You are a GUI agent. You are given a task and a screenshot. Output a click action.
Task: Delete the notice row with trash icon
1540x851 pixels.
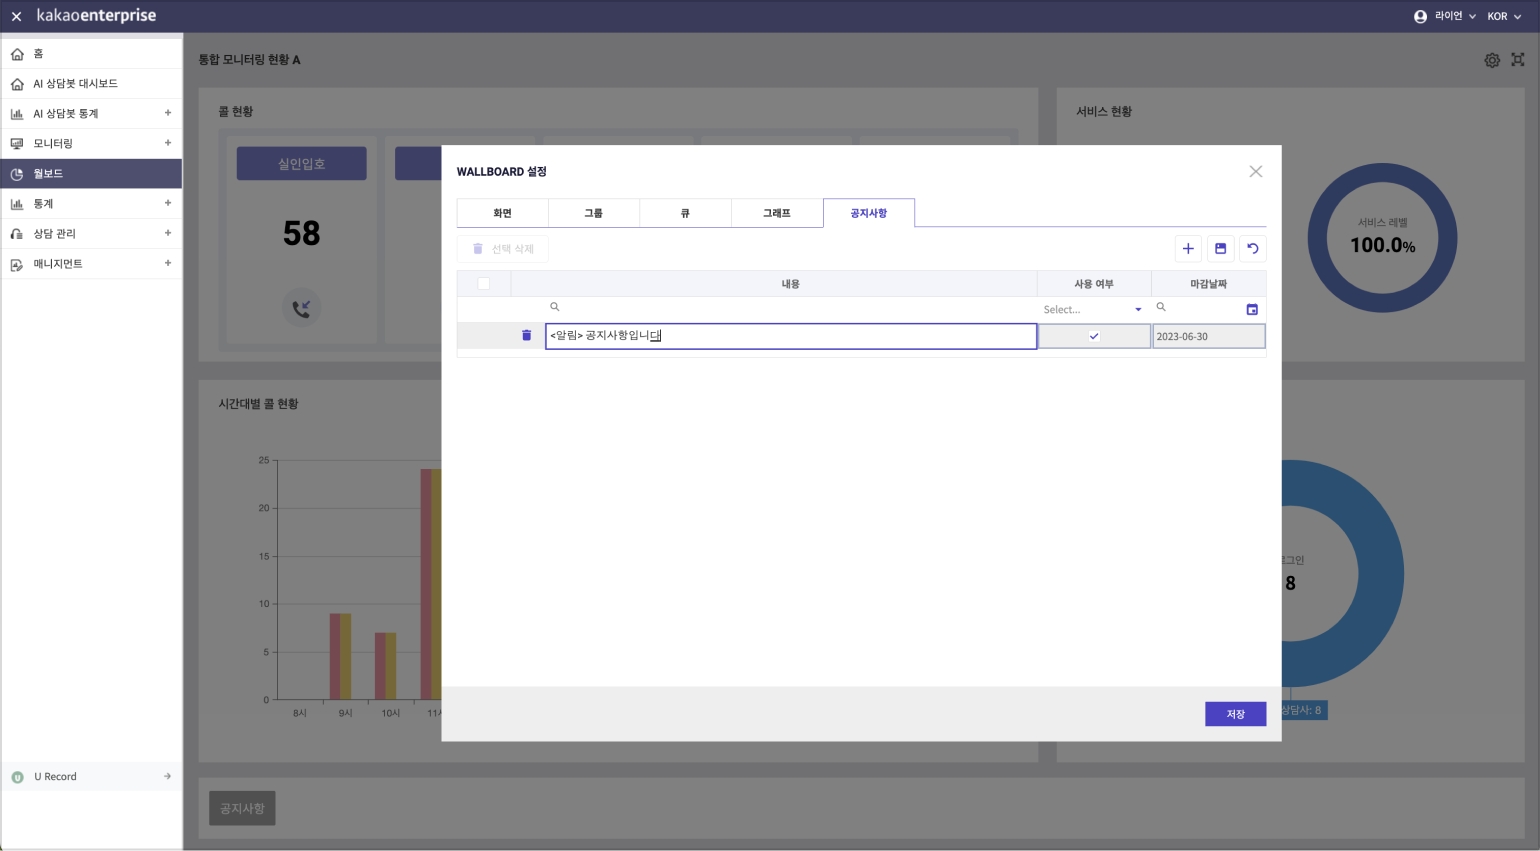pyautogui.click(x=527, y=336)
